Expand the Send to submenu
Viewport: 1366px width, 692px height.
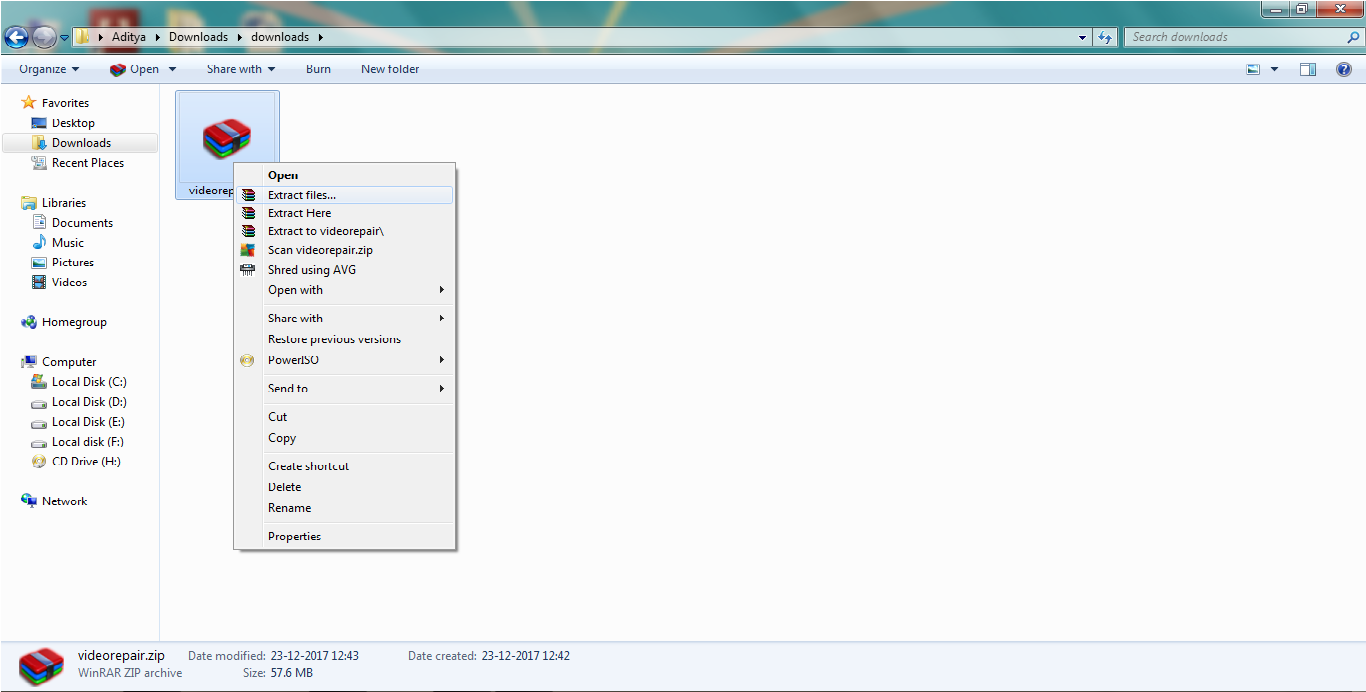344,388
